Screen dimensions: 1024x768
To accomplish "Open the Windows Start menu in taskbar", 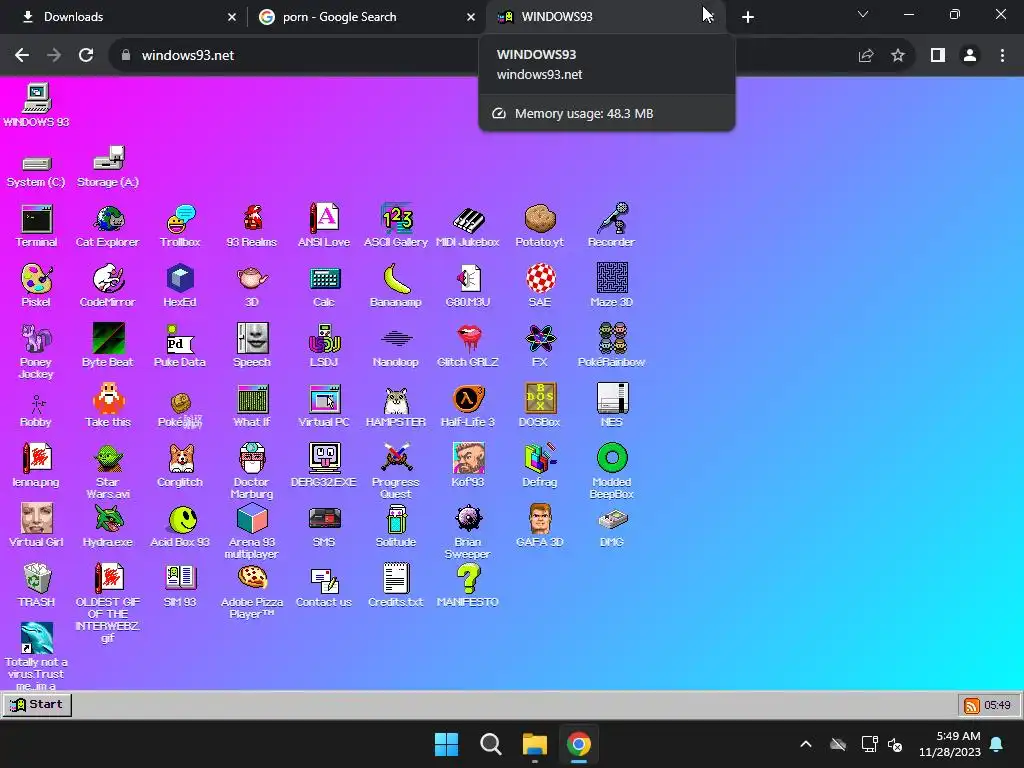I will tap(447, 744).
